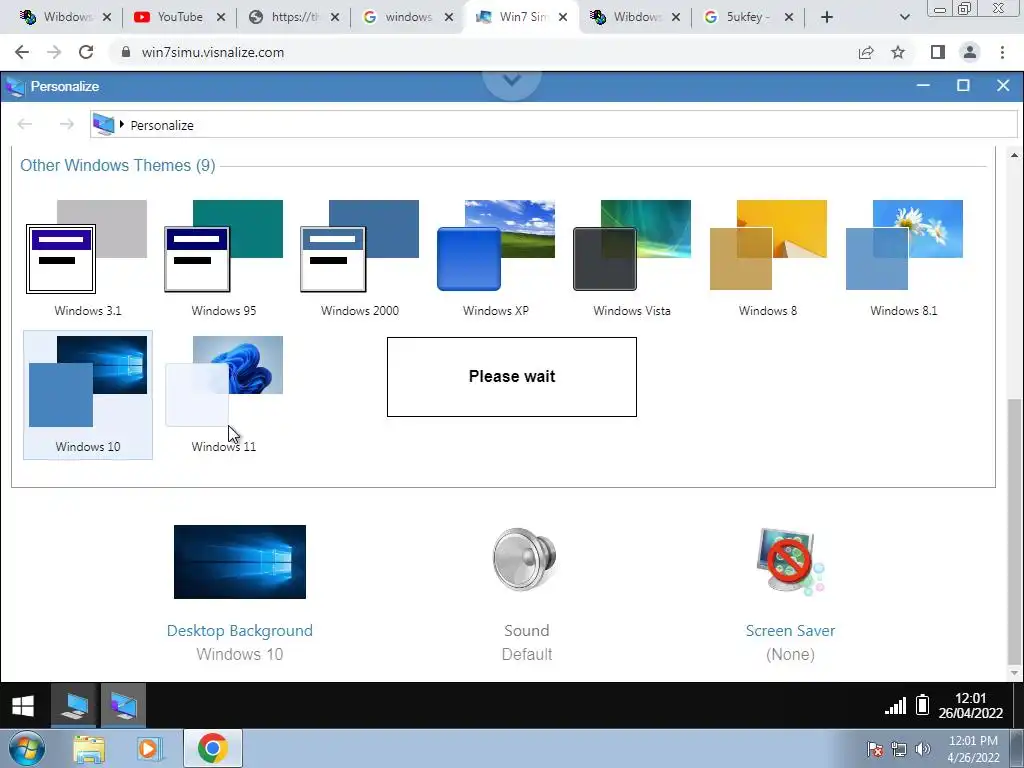Click the address bar URL
This screenshot has height=768, width=1024.
[x=213, y=52]
